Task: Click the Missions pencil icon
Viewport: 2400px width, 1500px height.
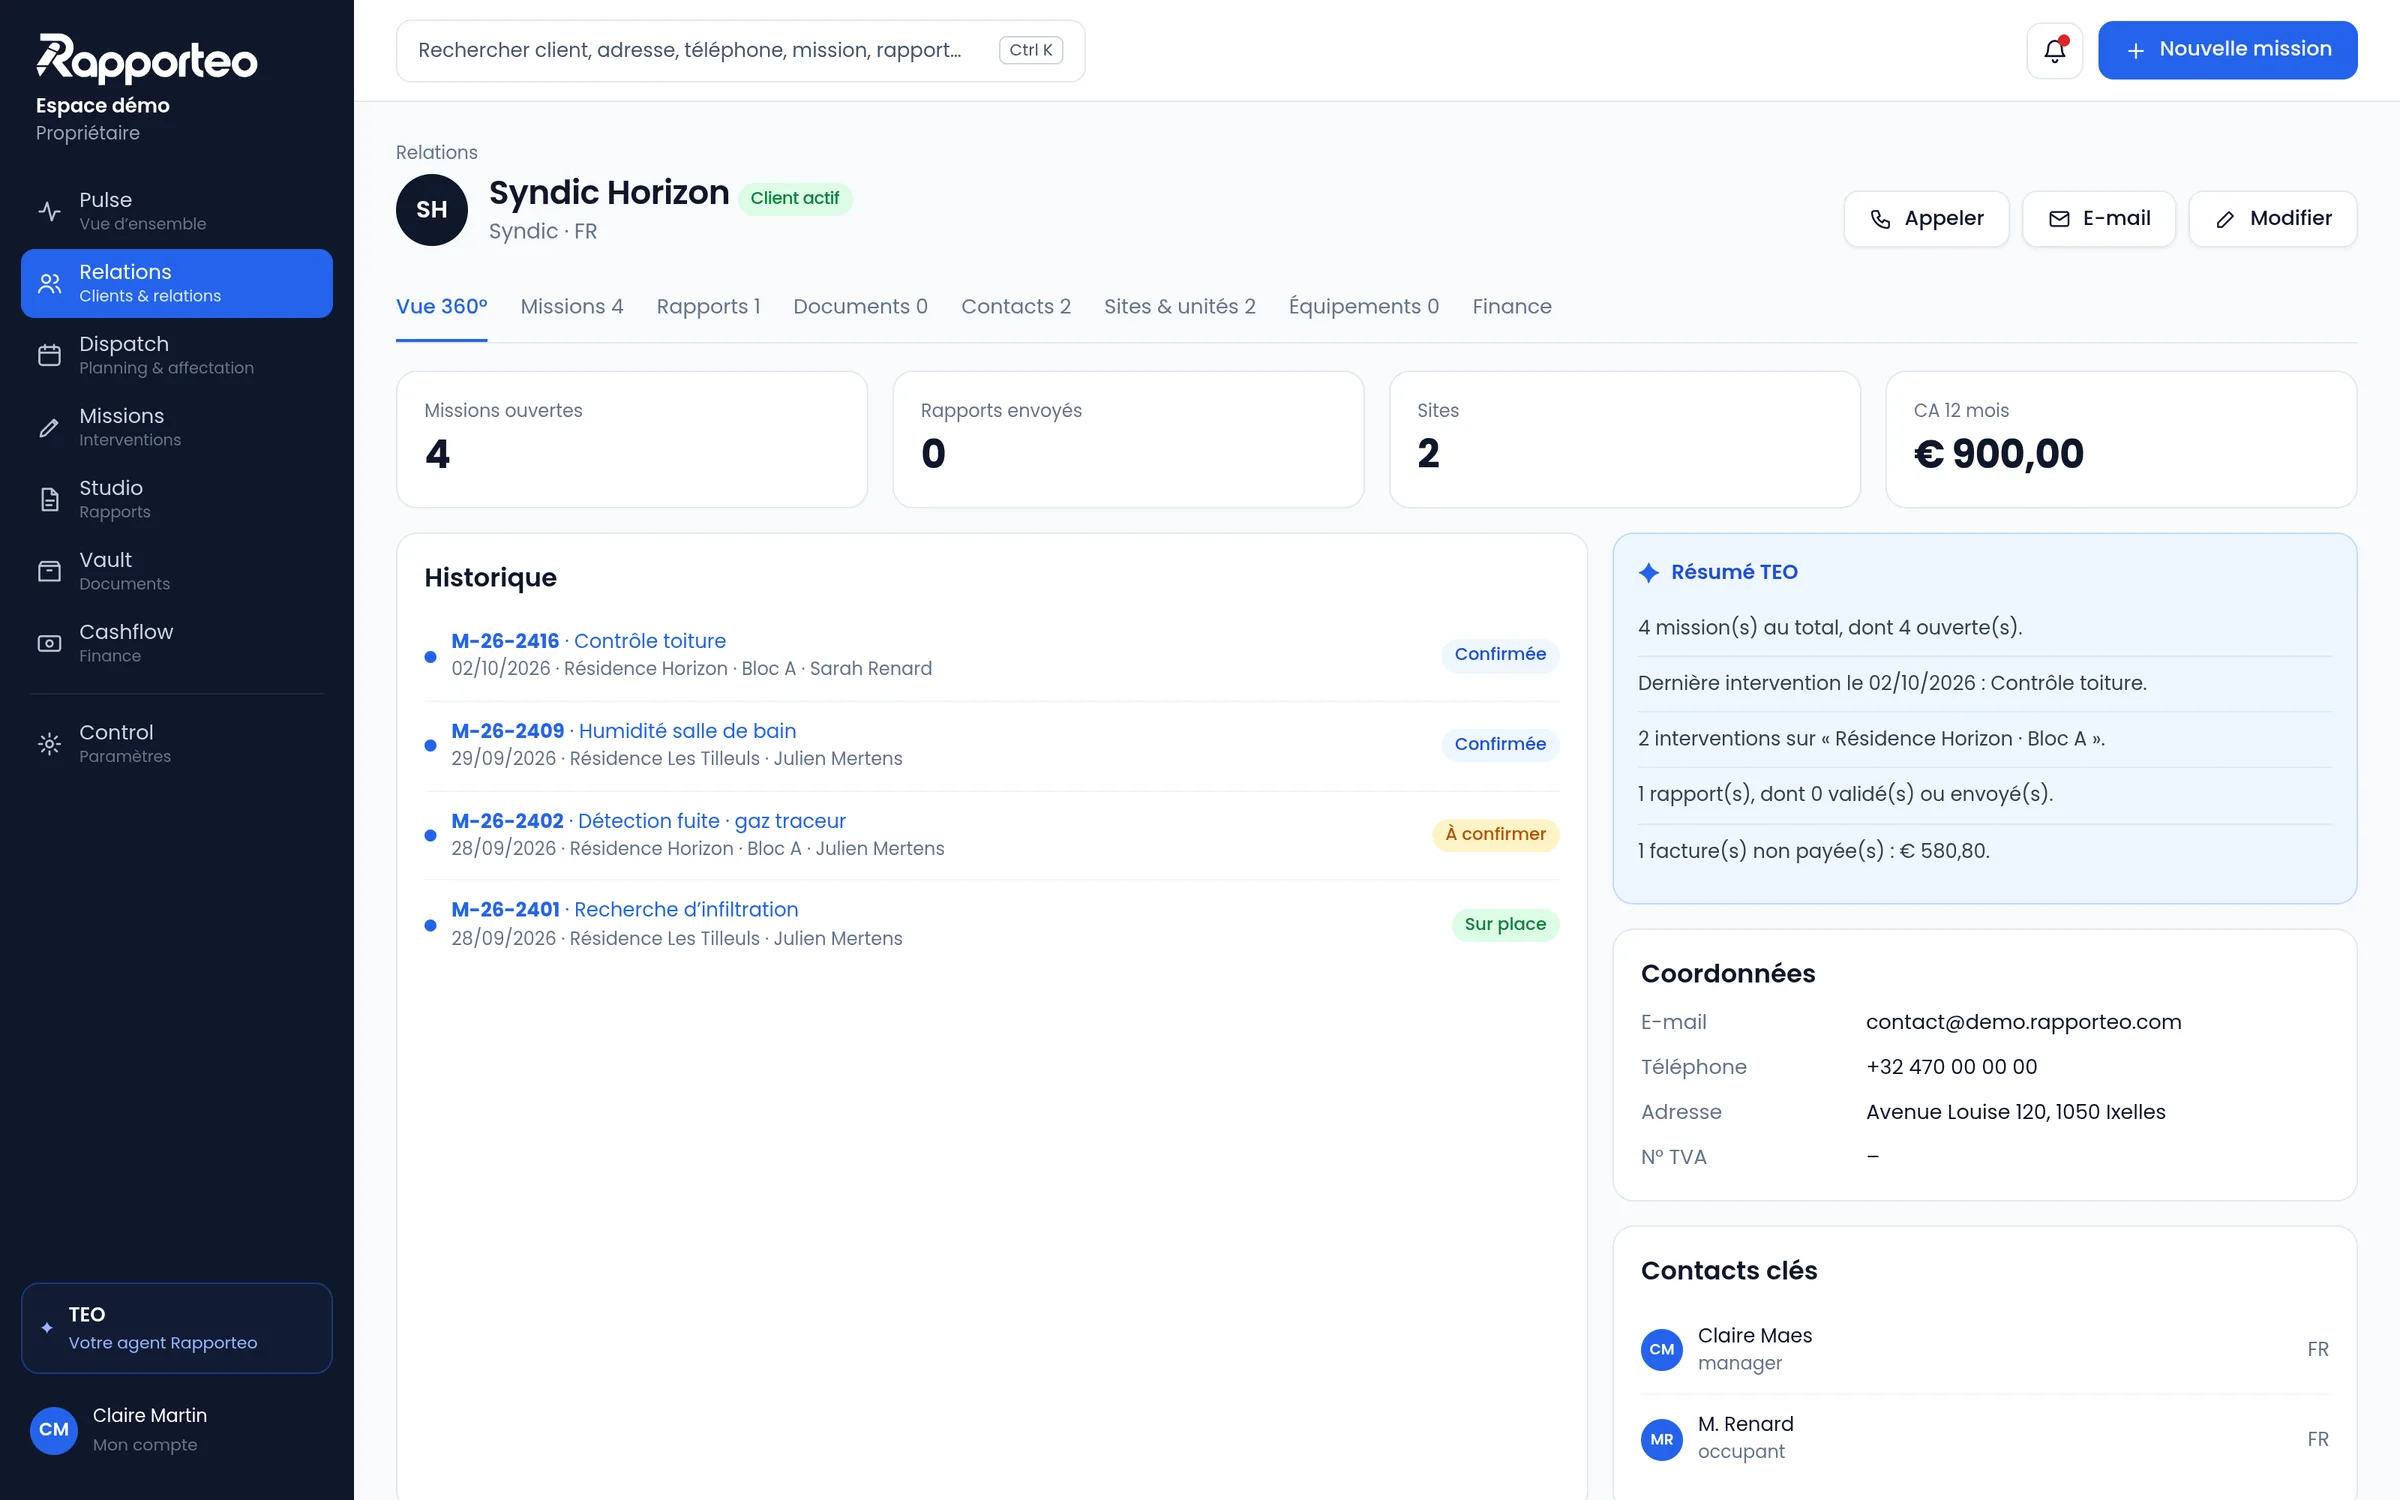Action: pos(49,427)
